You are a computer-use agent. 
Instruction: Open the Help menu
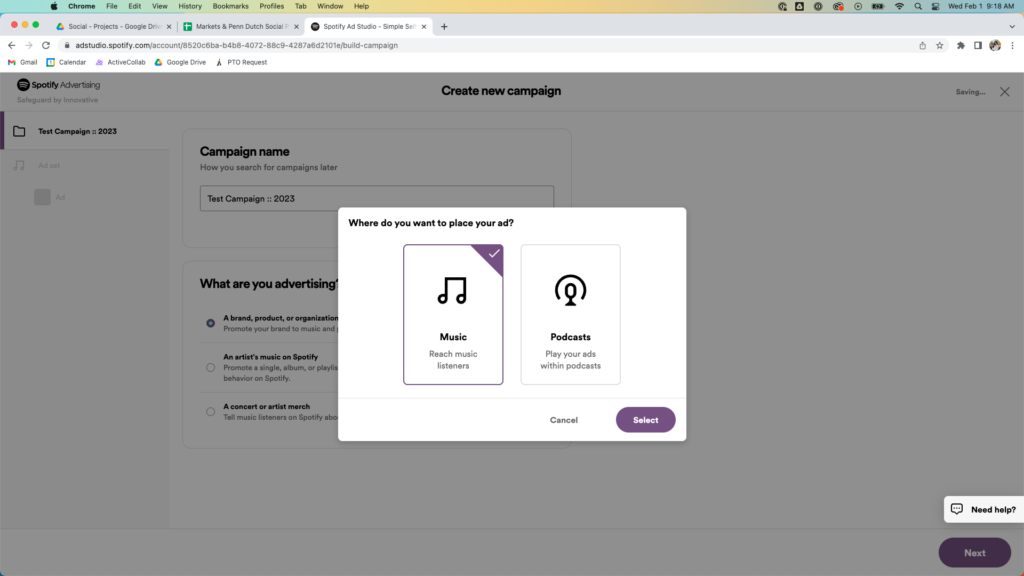click(361, 6)
